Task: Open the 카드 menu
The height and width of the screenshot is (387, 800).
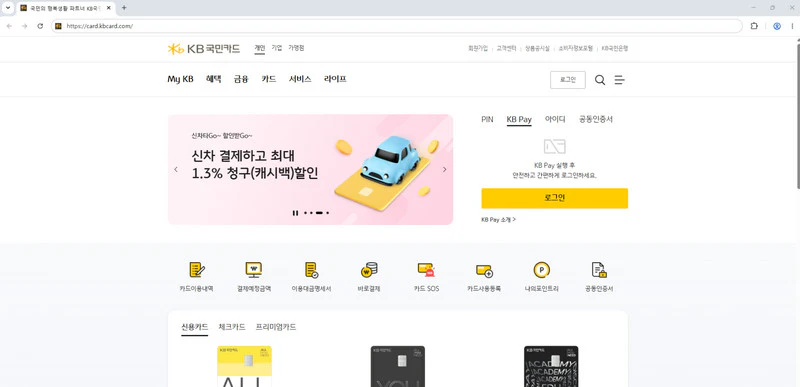Action: pos(269,79)
